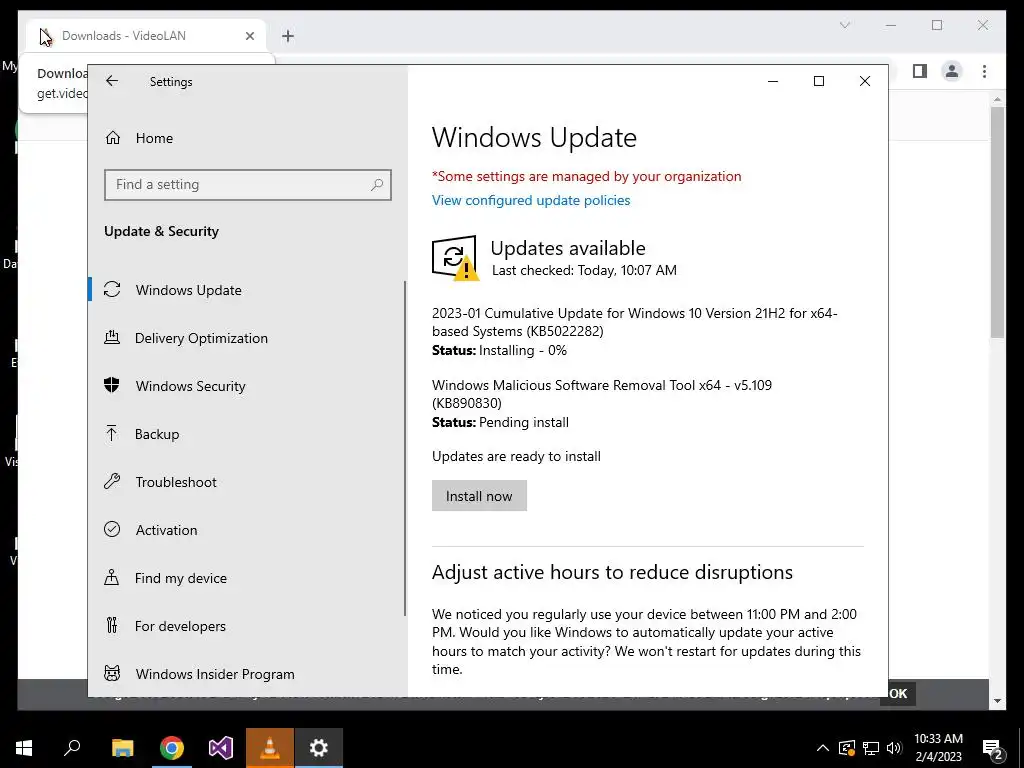
Task: Maximize the Settings window
Action: coord(819,81)
